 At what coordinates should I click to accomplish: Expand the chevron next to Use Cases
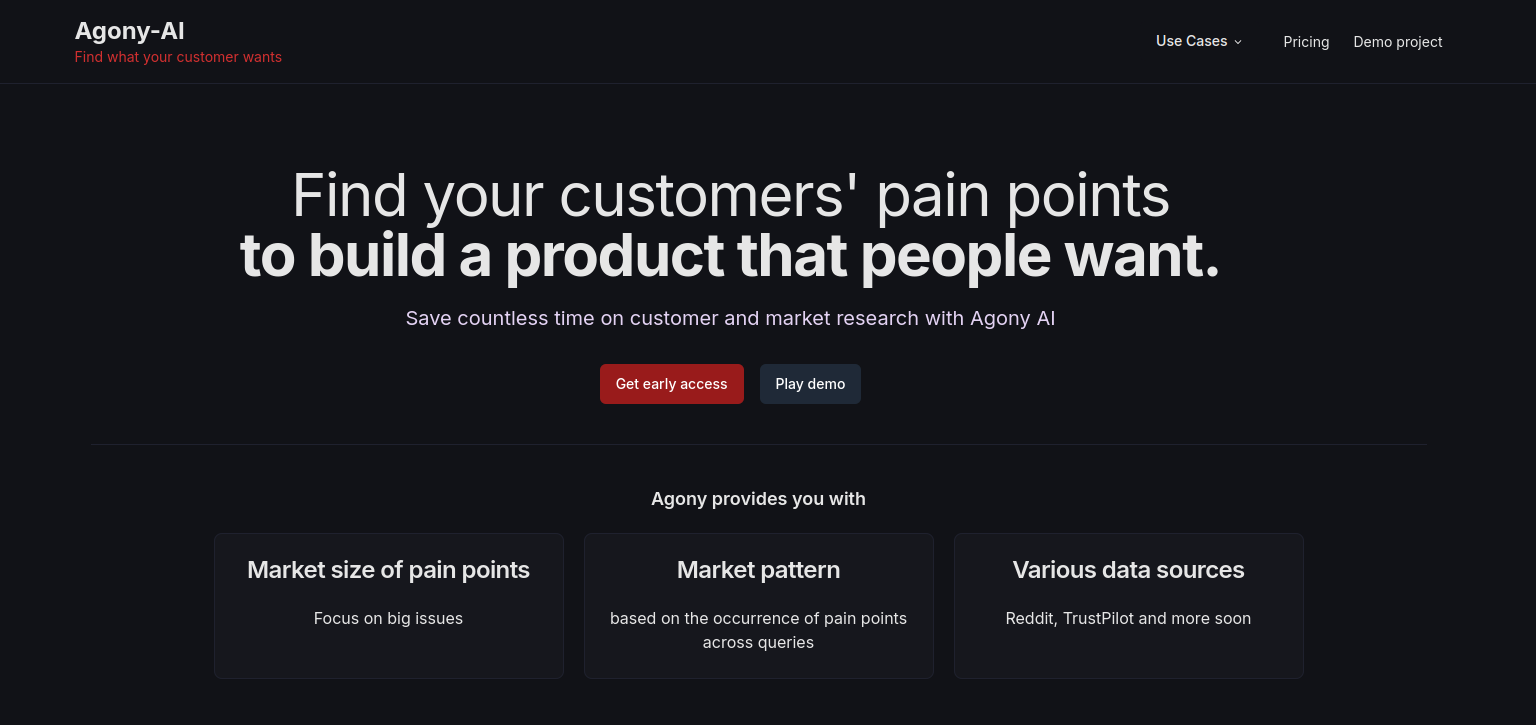coord(1238,42)
